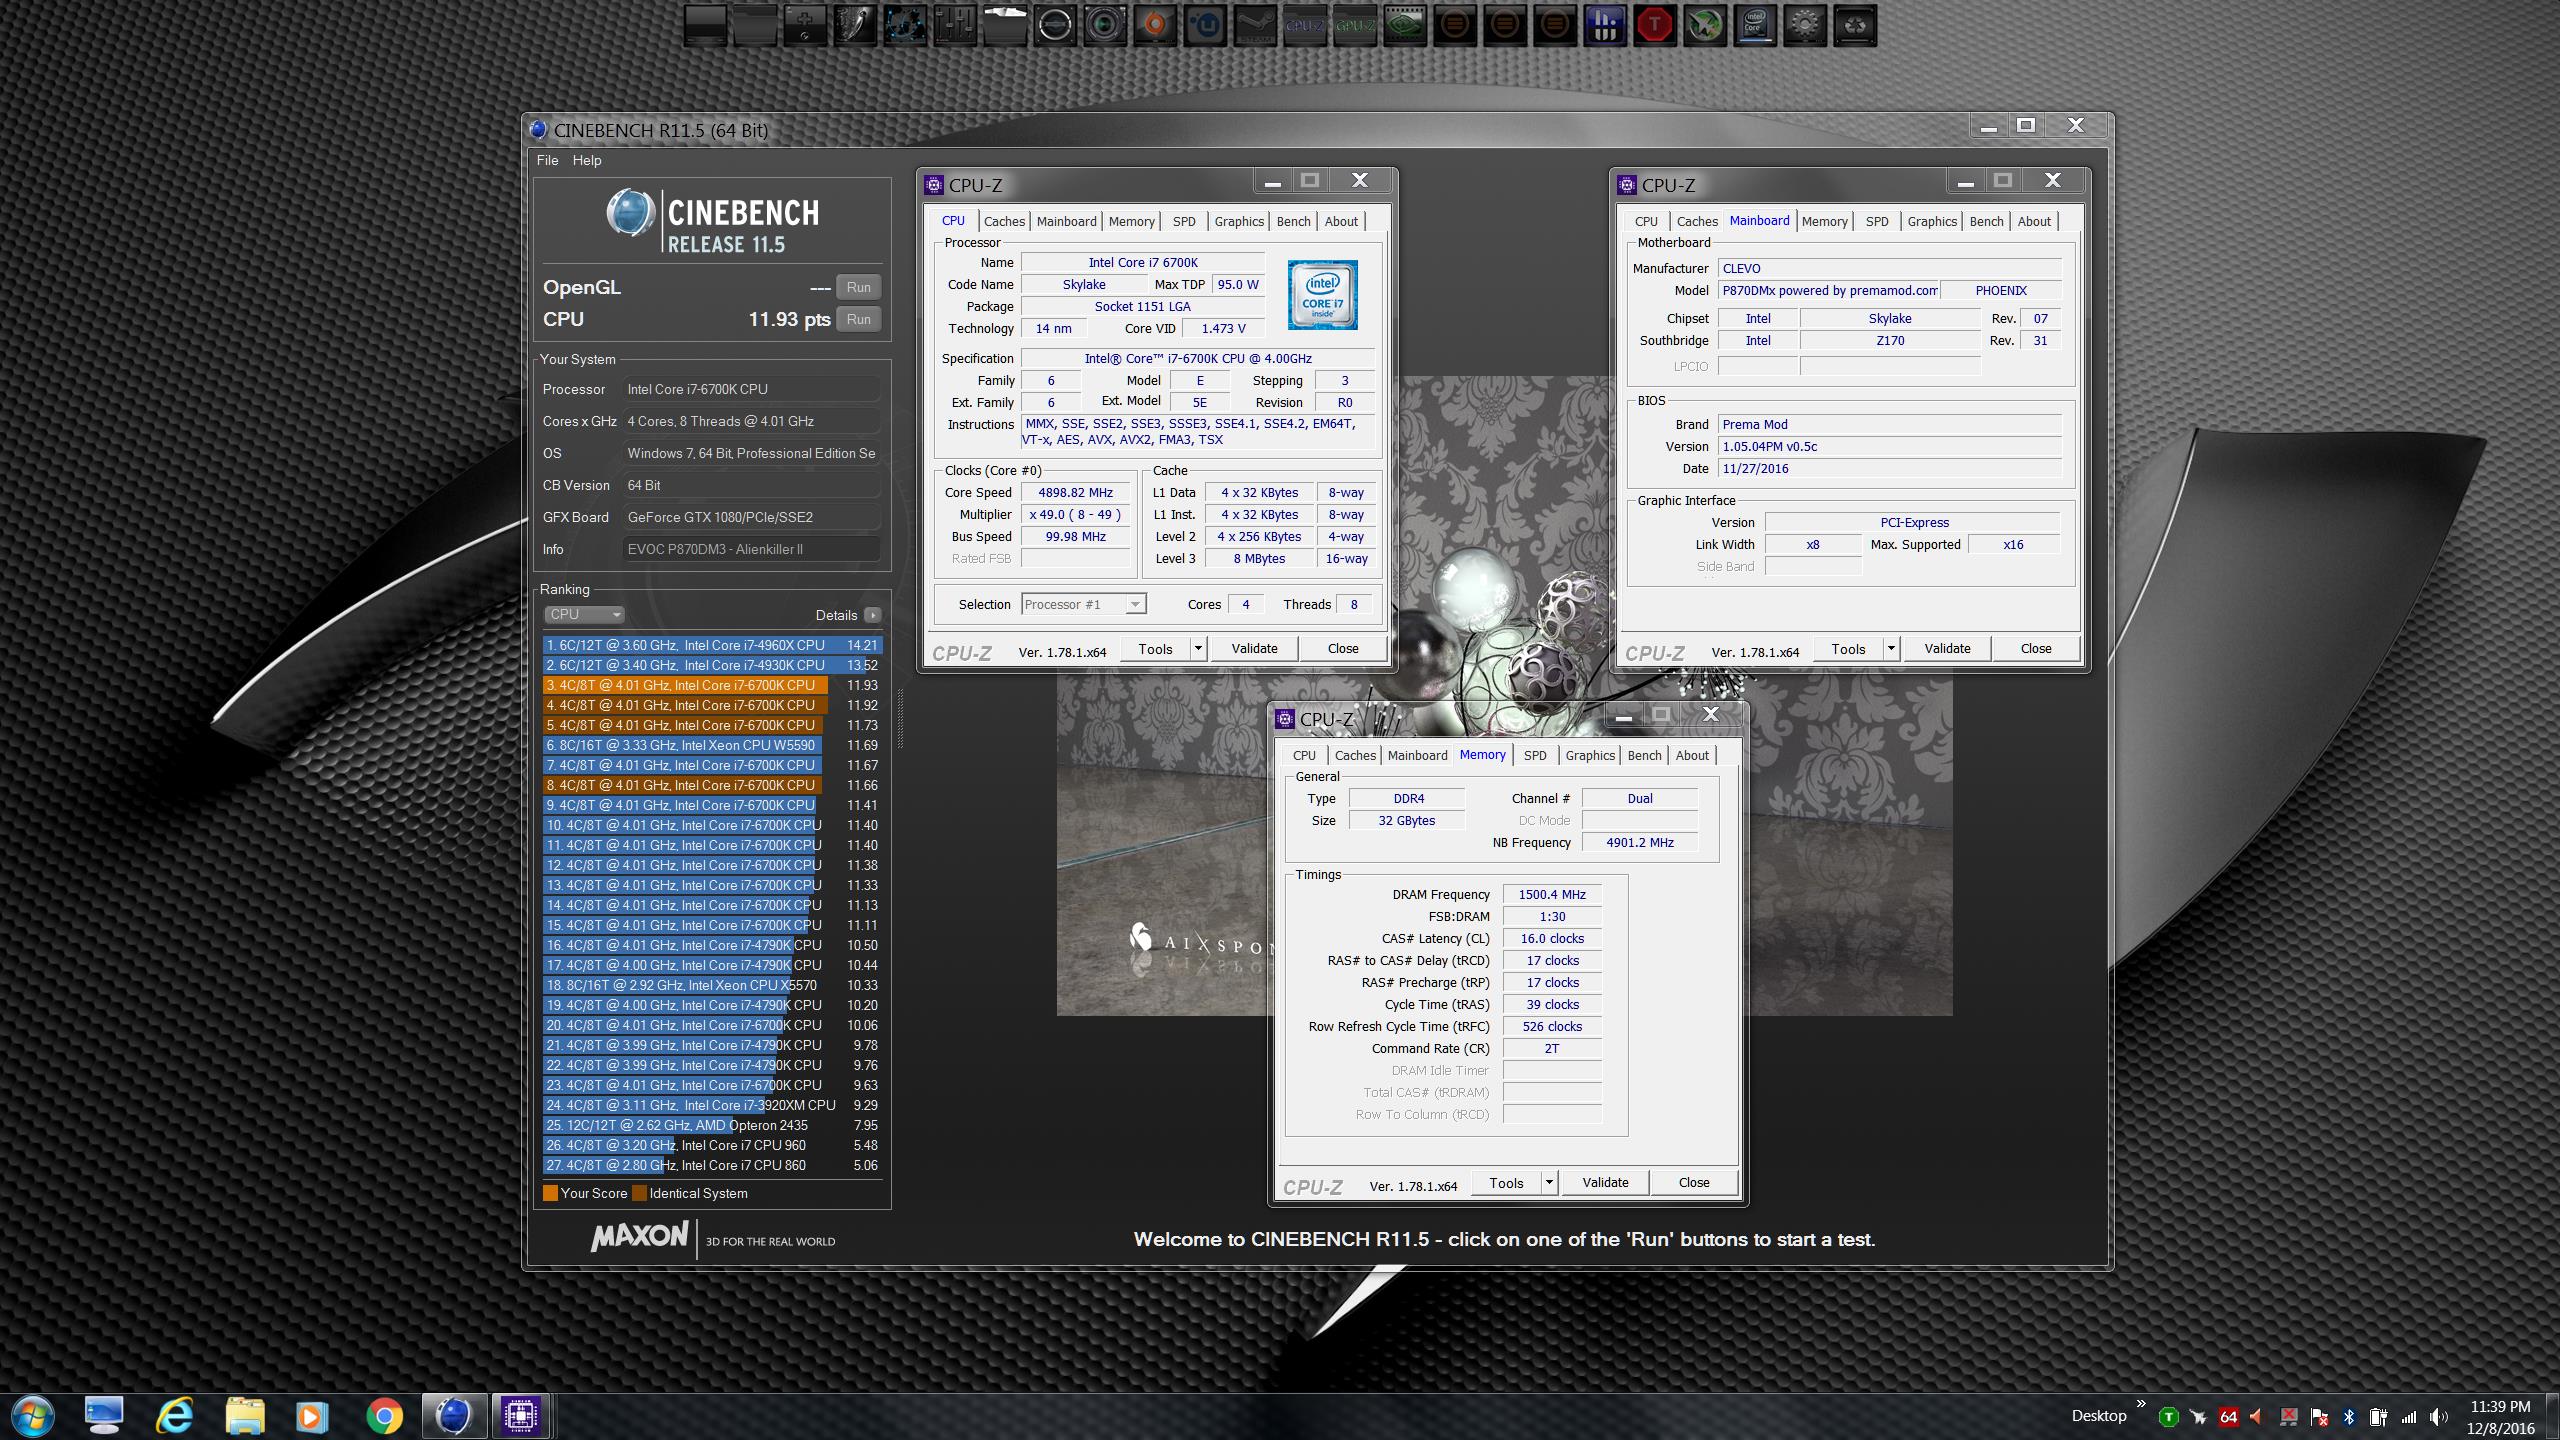Click Close button in Mainboard CPU-Z window

(2036, 649)
